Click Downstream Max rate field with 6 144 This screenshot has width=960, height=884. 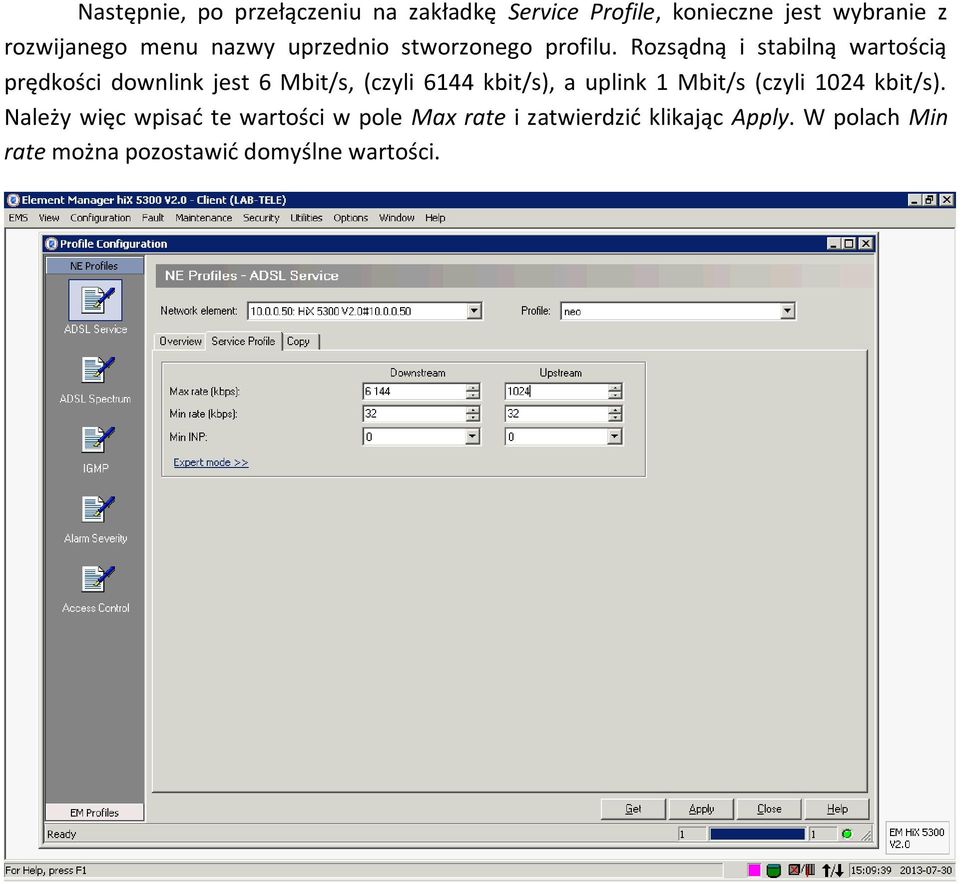coord(414,391)
